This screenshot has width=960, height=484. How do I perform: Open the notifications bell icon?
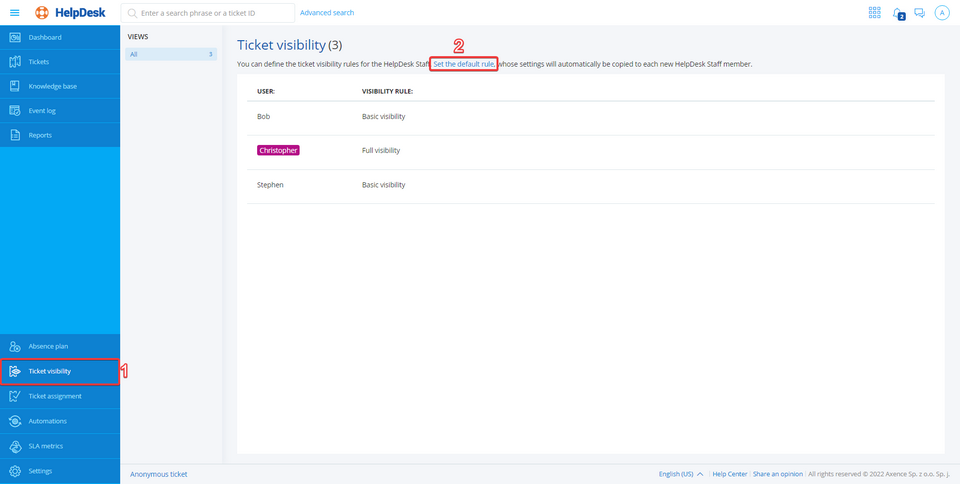(898, 13)
